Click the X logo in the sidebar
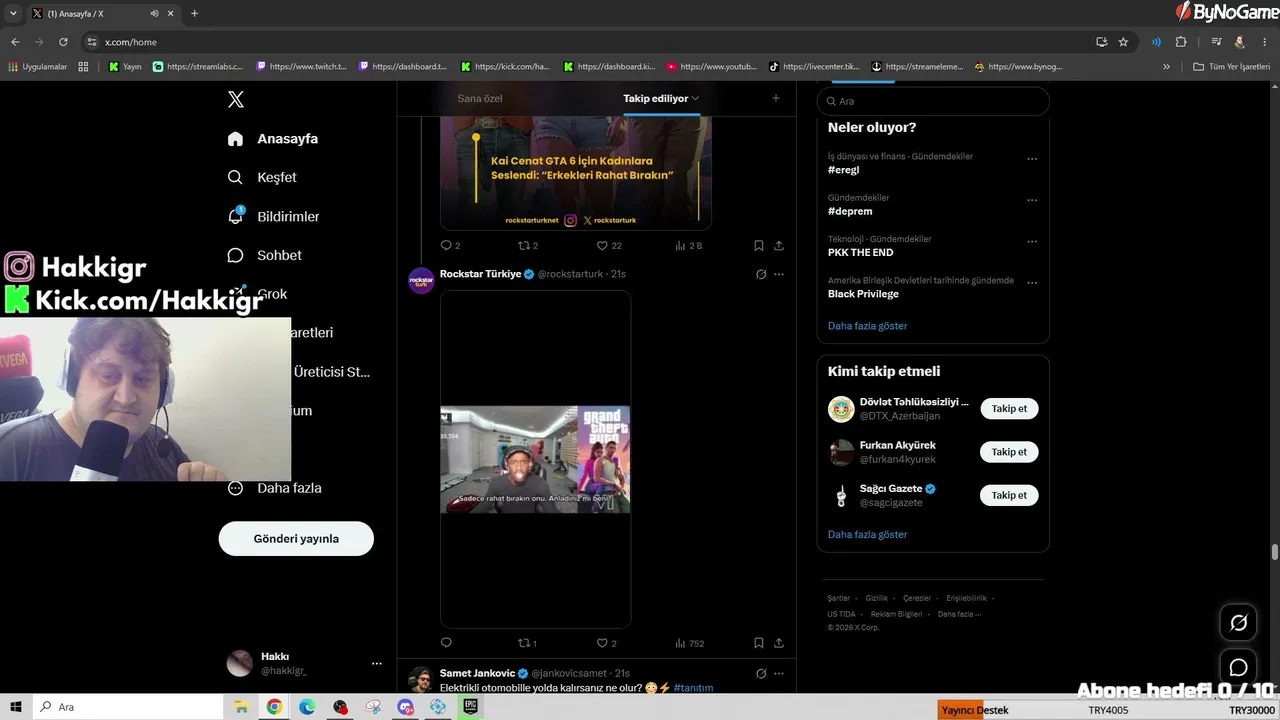 pyautogui.click(x=236, y=99)
